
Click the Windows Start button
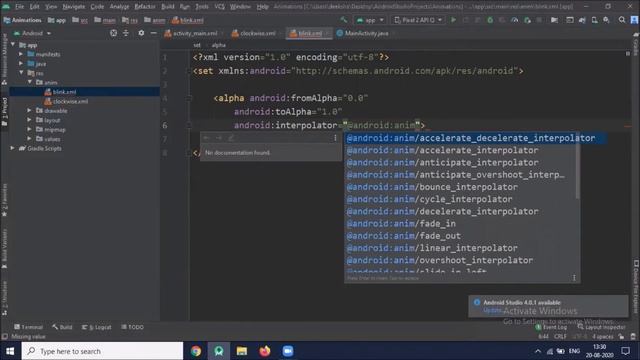(x=10, y=351)
